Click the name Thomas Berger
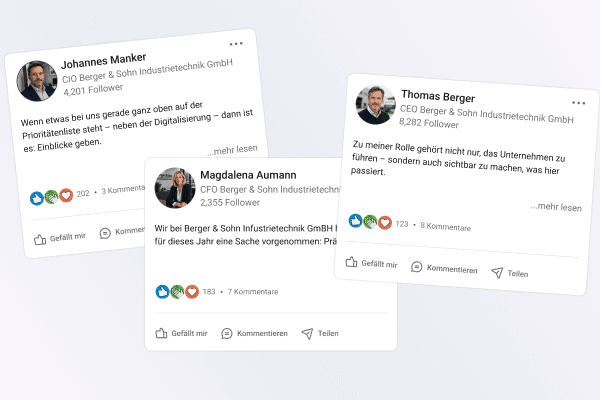 (x=438, y=96)
